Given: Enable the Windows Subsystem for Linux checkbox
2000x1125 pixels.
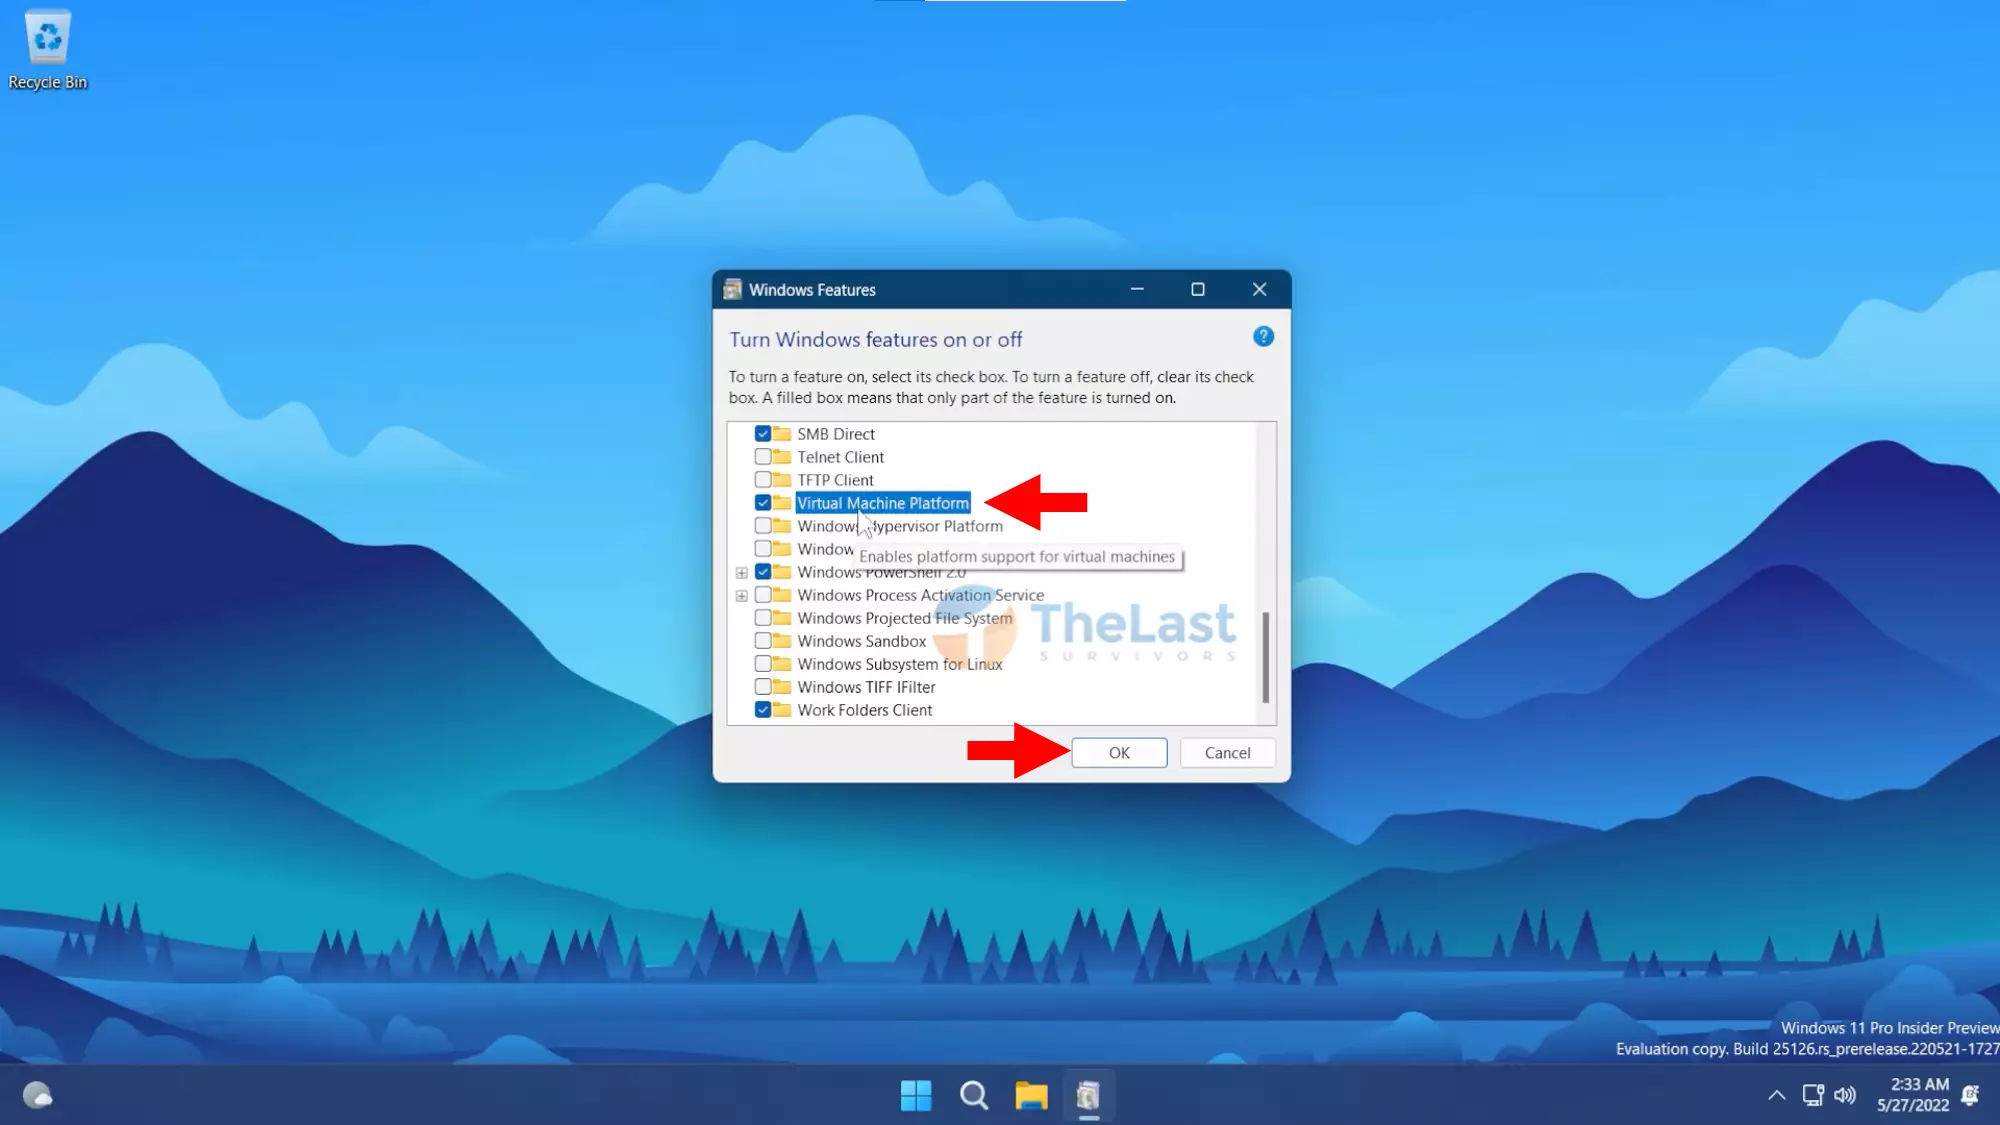Looking at the screenshot, I should point(763,664).
